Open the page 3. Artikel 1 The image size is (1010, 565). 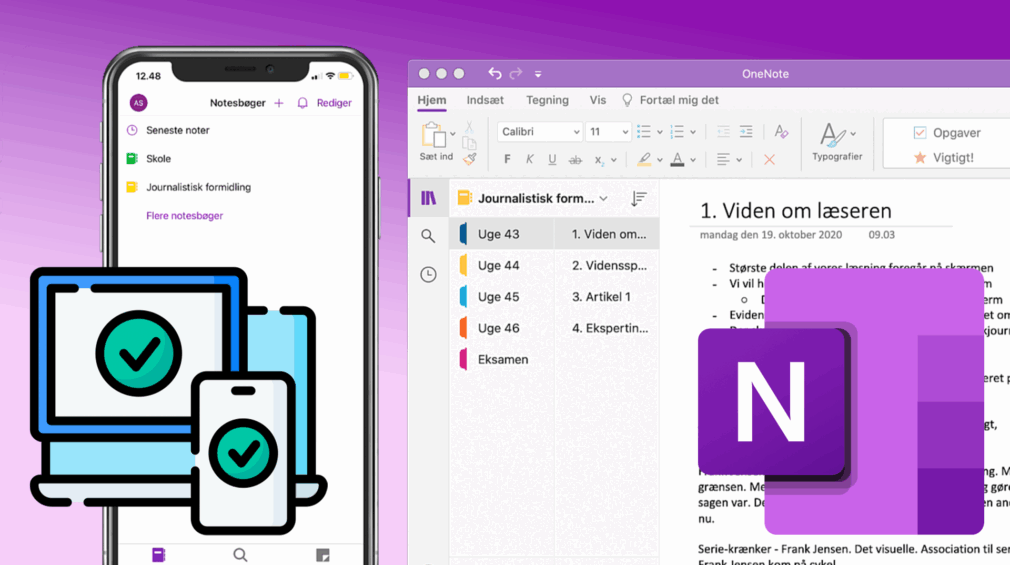[607, 297]
